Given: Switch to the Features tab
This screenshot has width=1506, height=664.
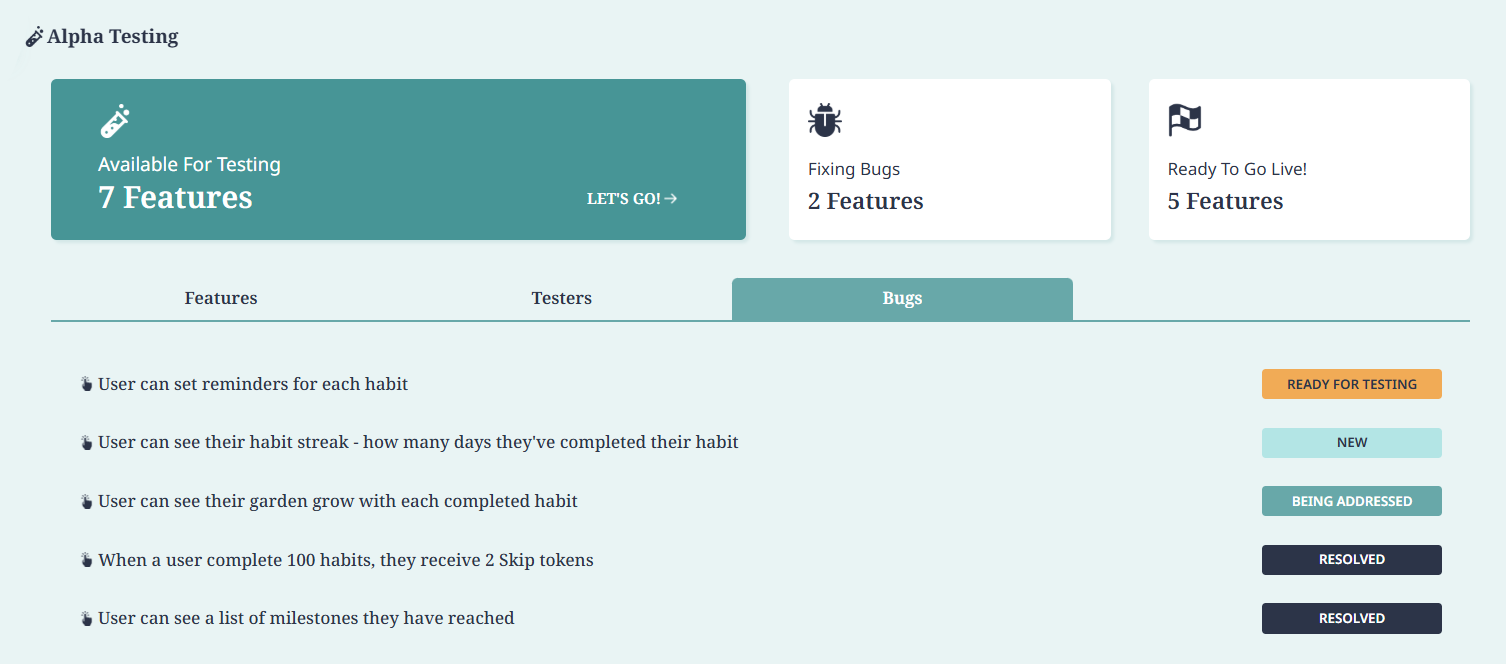Looking at the screenshot, I should (x=221, y=298).
